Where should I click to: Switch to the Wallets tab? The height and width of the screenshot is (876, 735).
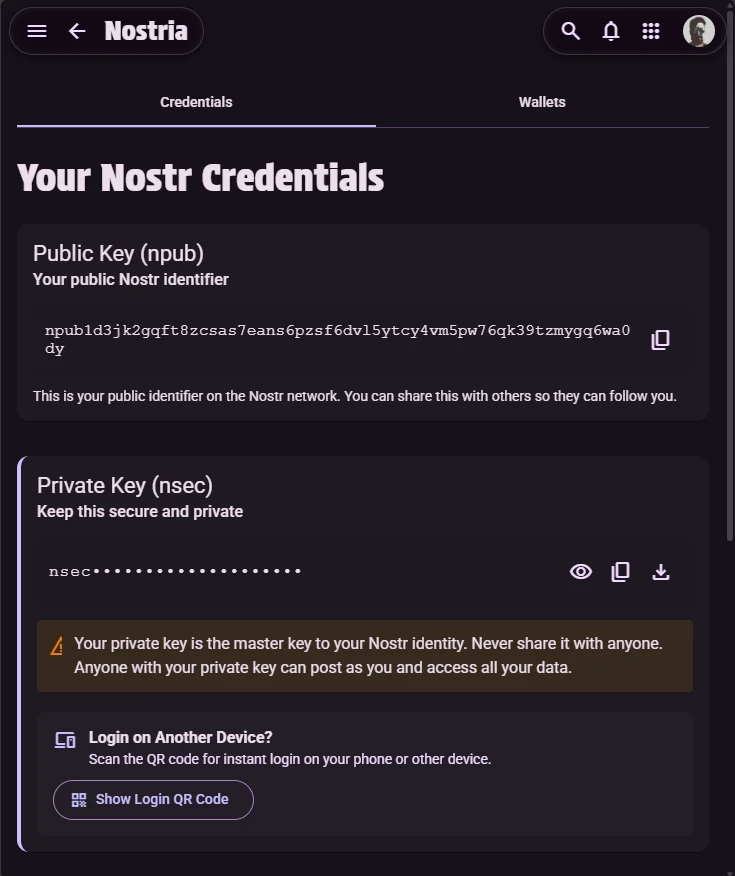coord(542,102)
